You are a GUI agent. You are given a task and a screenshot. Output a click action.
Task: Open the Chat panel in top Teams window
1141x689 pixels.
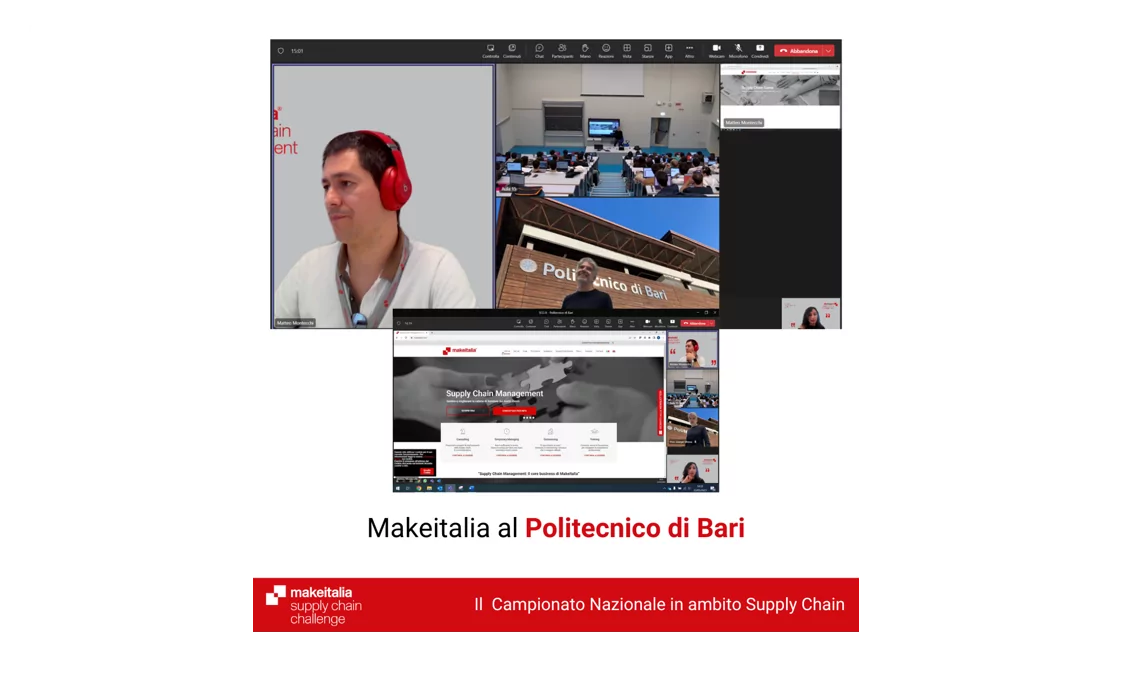pyautogui.click(x=539, y=51)
